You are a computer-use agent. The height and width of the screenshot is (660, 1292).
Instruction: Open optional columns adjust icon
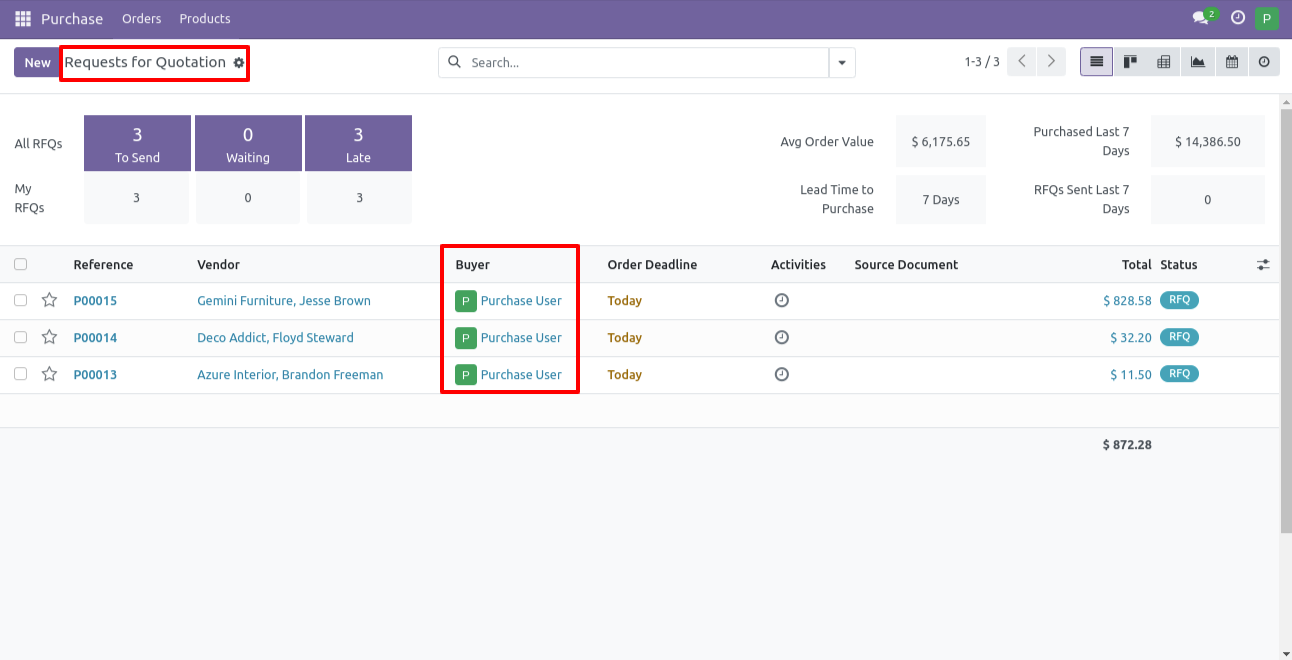coord(1264,265)
